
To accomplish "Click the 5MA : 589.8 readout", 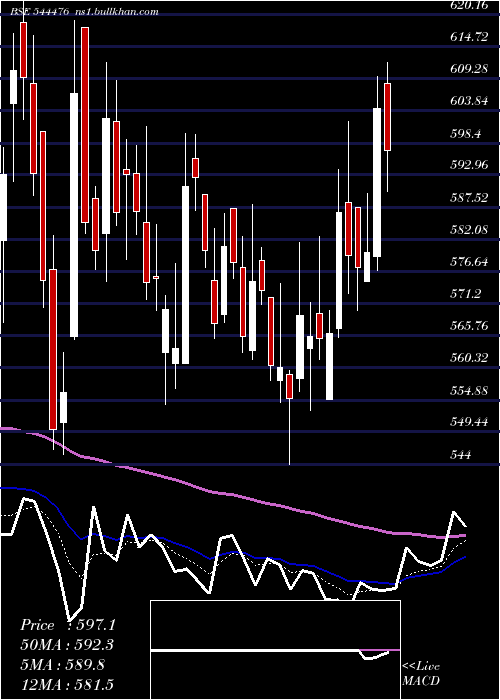I will click(62, 664).
